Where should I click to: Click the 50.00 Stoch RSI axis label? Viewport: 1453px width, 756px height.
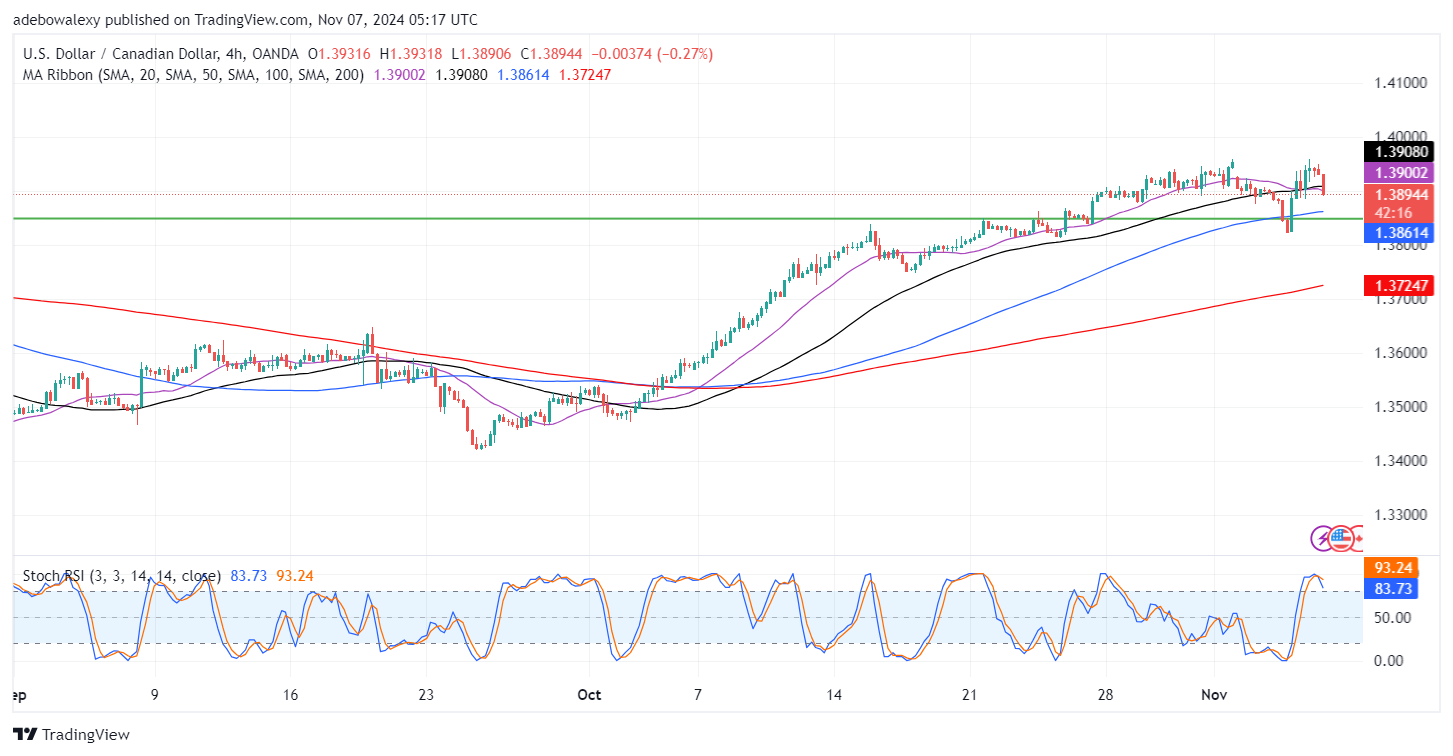pos(1392,617)
